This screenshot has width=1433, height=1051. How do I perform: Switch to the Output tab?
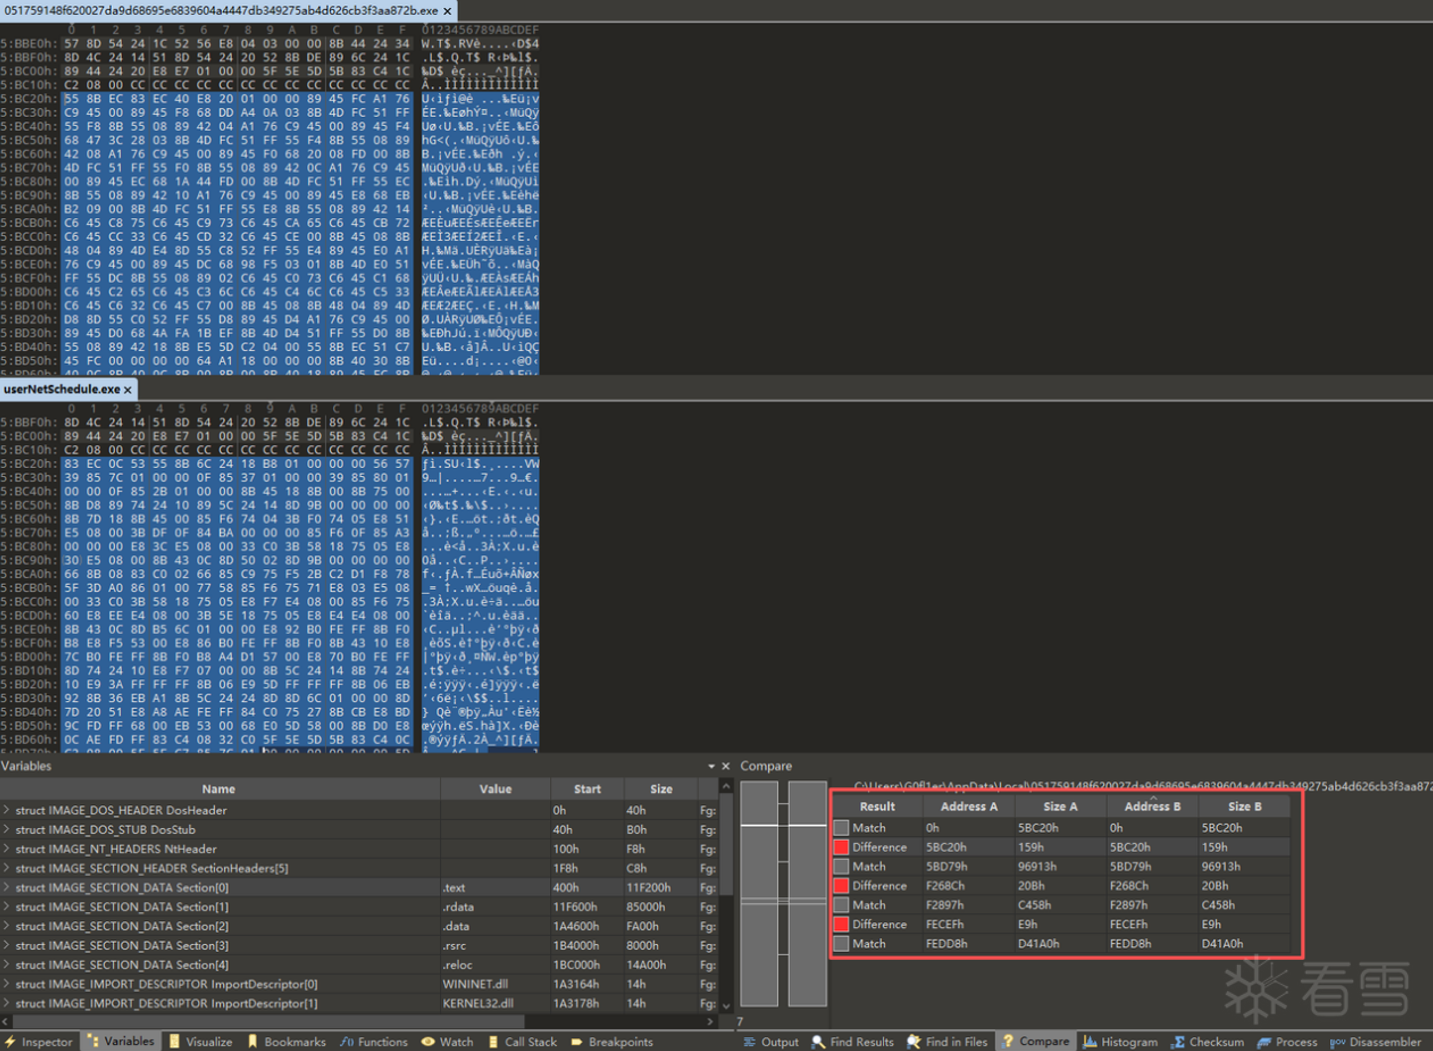(771, 1042)
